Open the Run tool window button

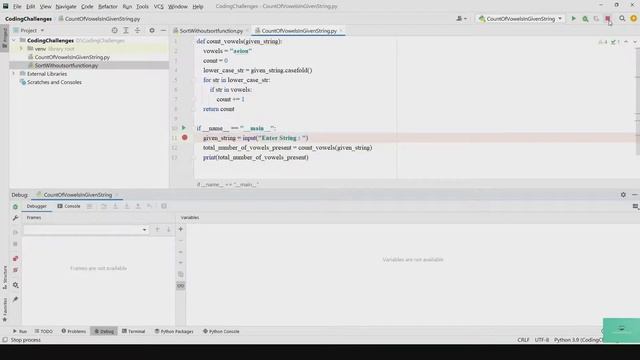(20, 331)
